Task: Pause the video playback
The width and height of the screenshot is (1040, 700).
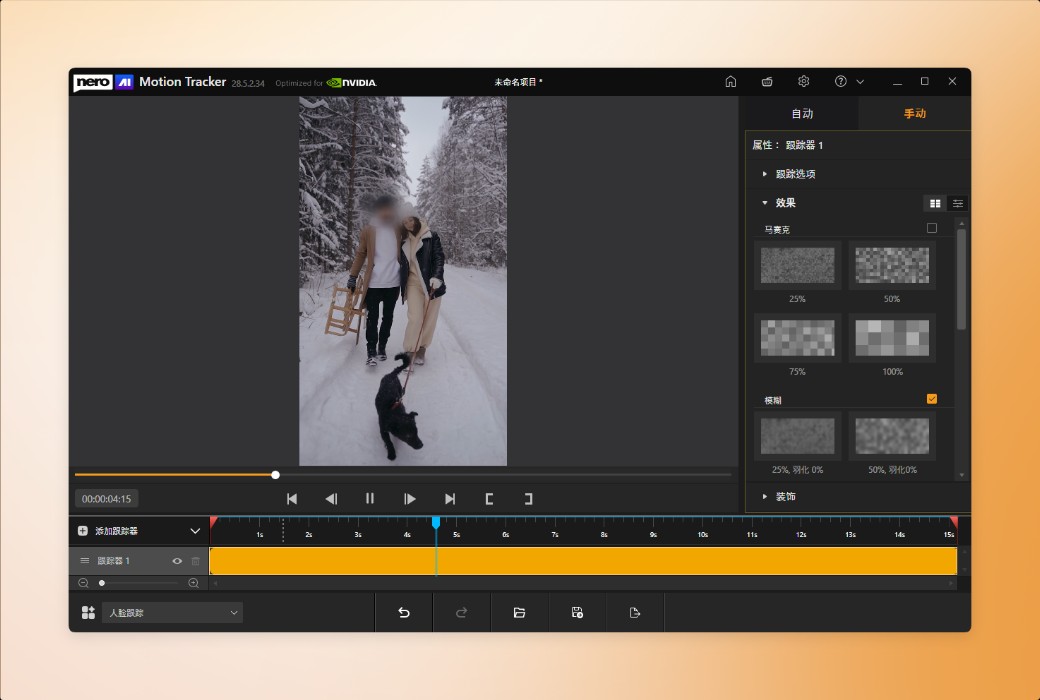Action: point(370,498)
